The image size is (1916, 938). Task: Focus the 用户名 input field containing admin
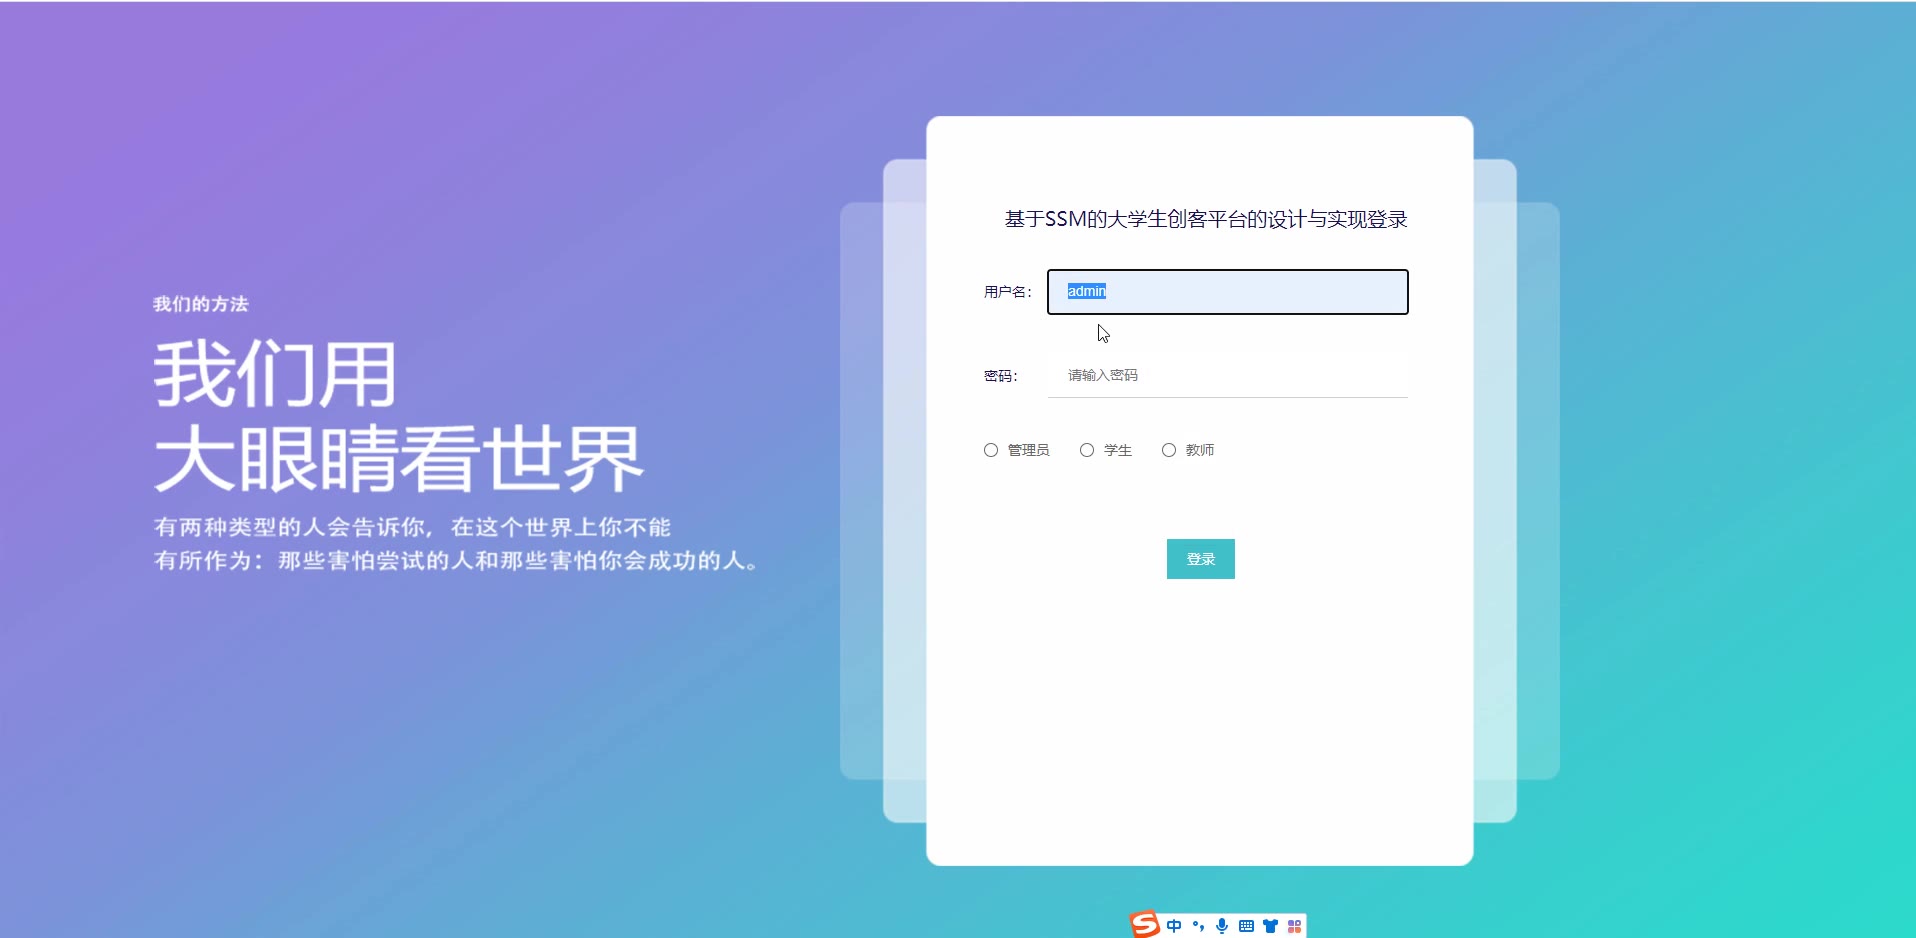click(1228, 292)
